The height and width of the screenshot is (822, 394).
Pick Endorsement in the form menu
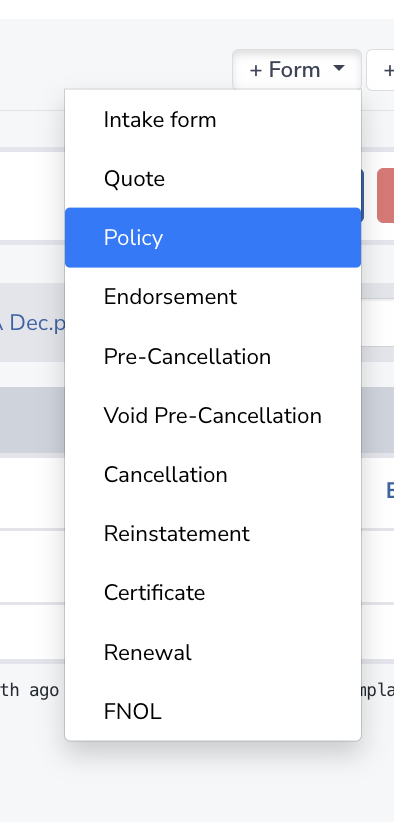click(213, 297)
